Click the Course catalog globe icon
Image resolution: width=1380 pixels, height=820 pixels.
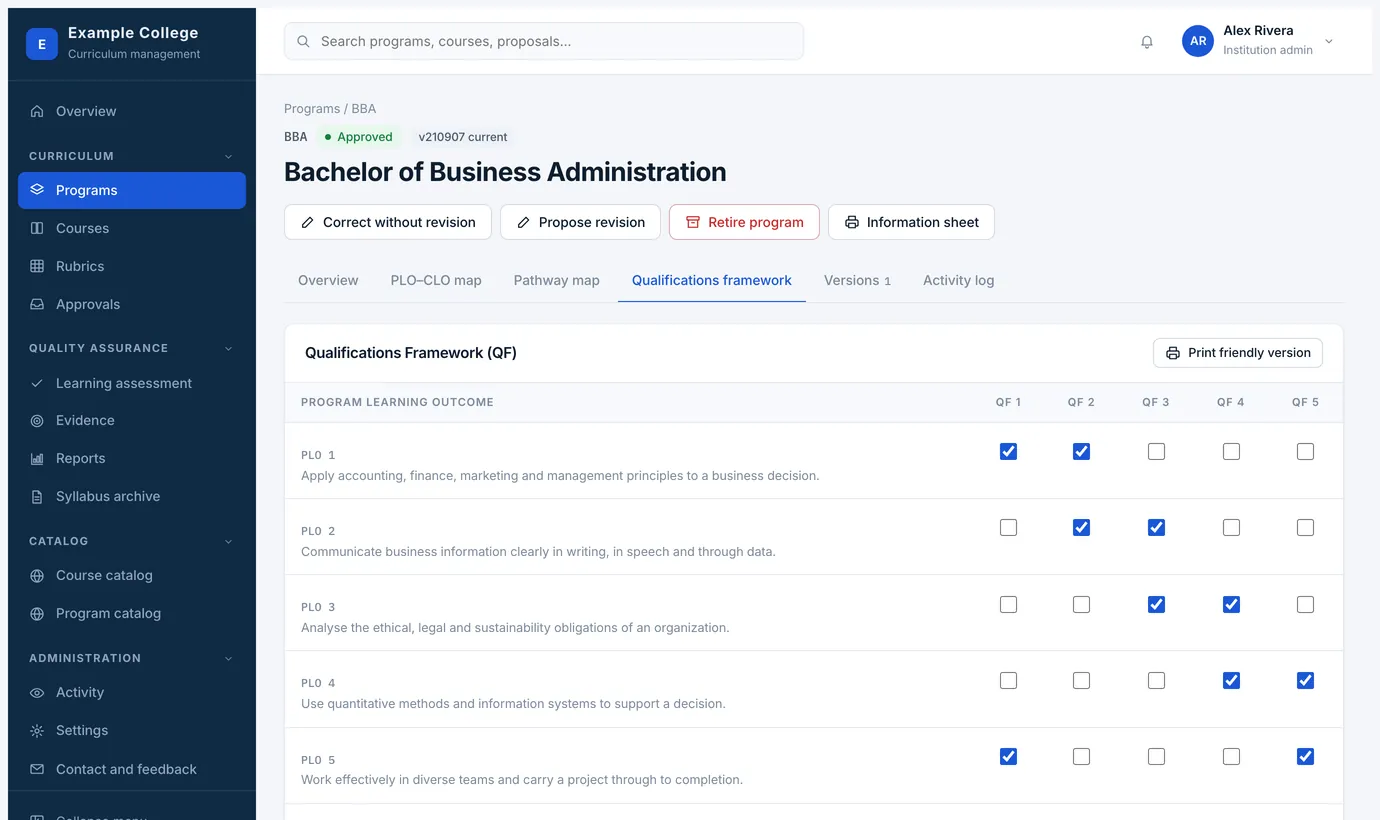tap(37, 575)
